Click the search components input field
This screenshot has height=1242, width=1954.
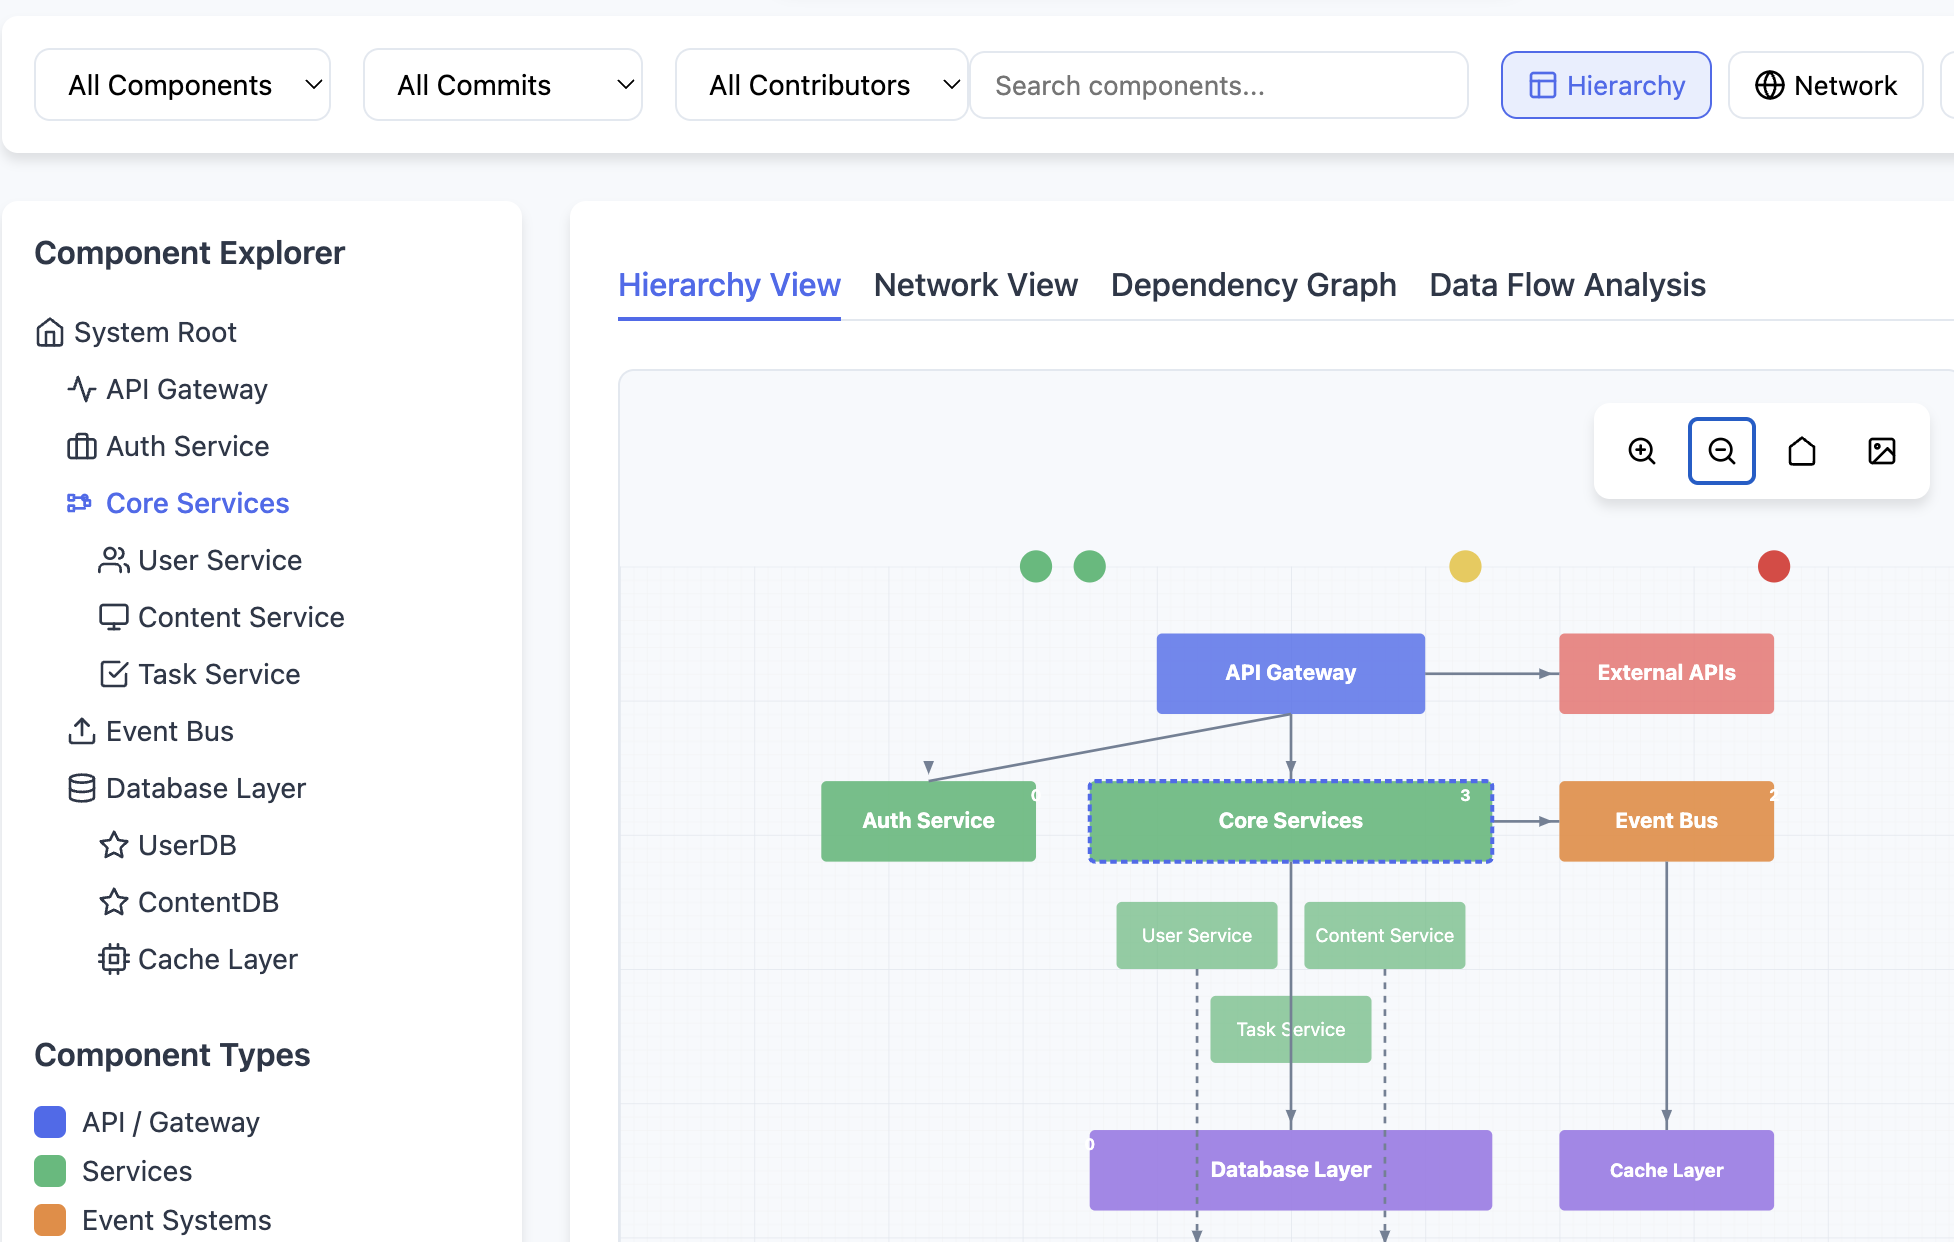pos(1219,85)
